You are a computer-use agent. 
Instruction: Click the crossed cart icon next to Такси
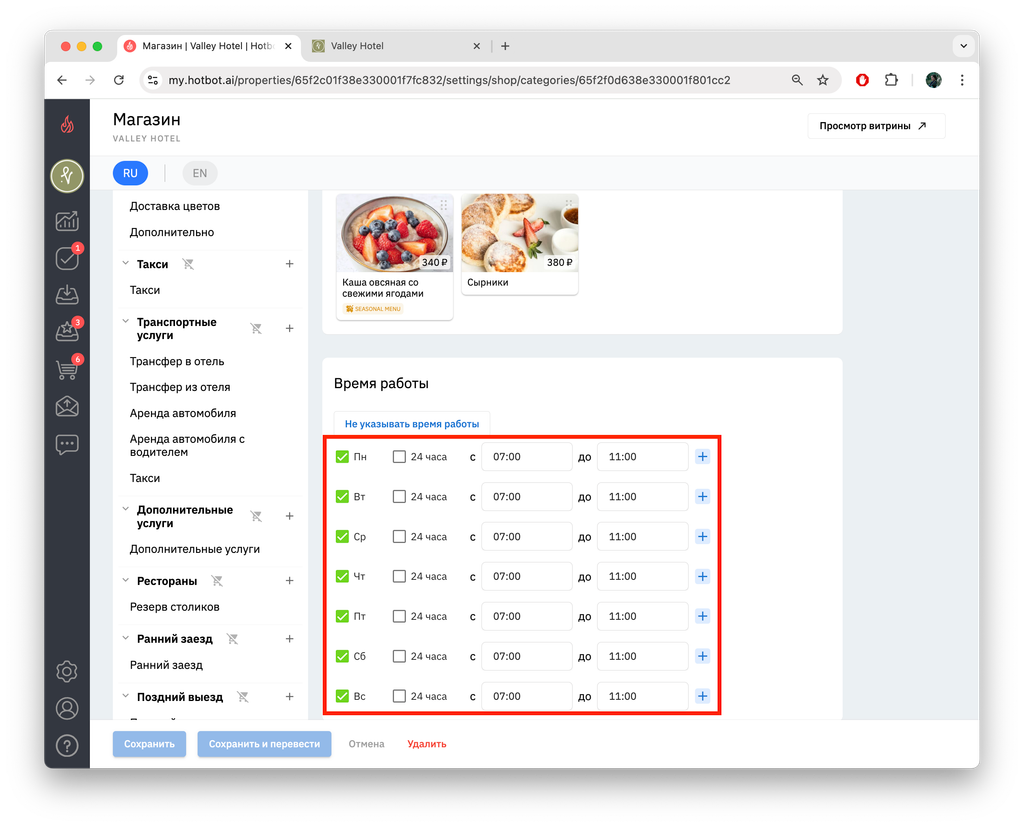coord(188,264)
